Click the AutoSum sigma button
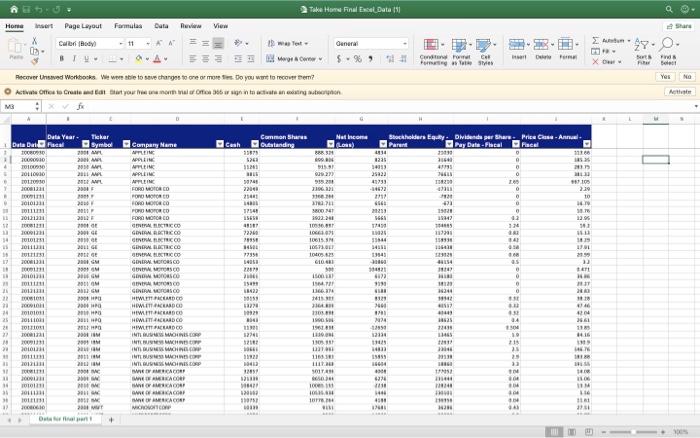The image size is (700, 438). point(610,41)
